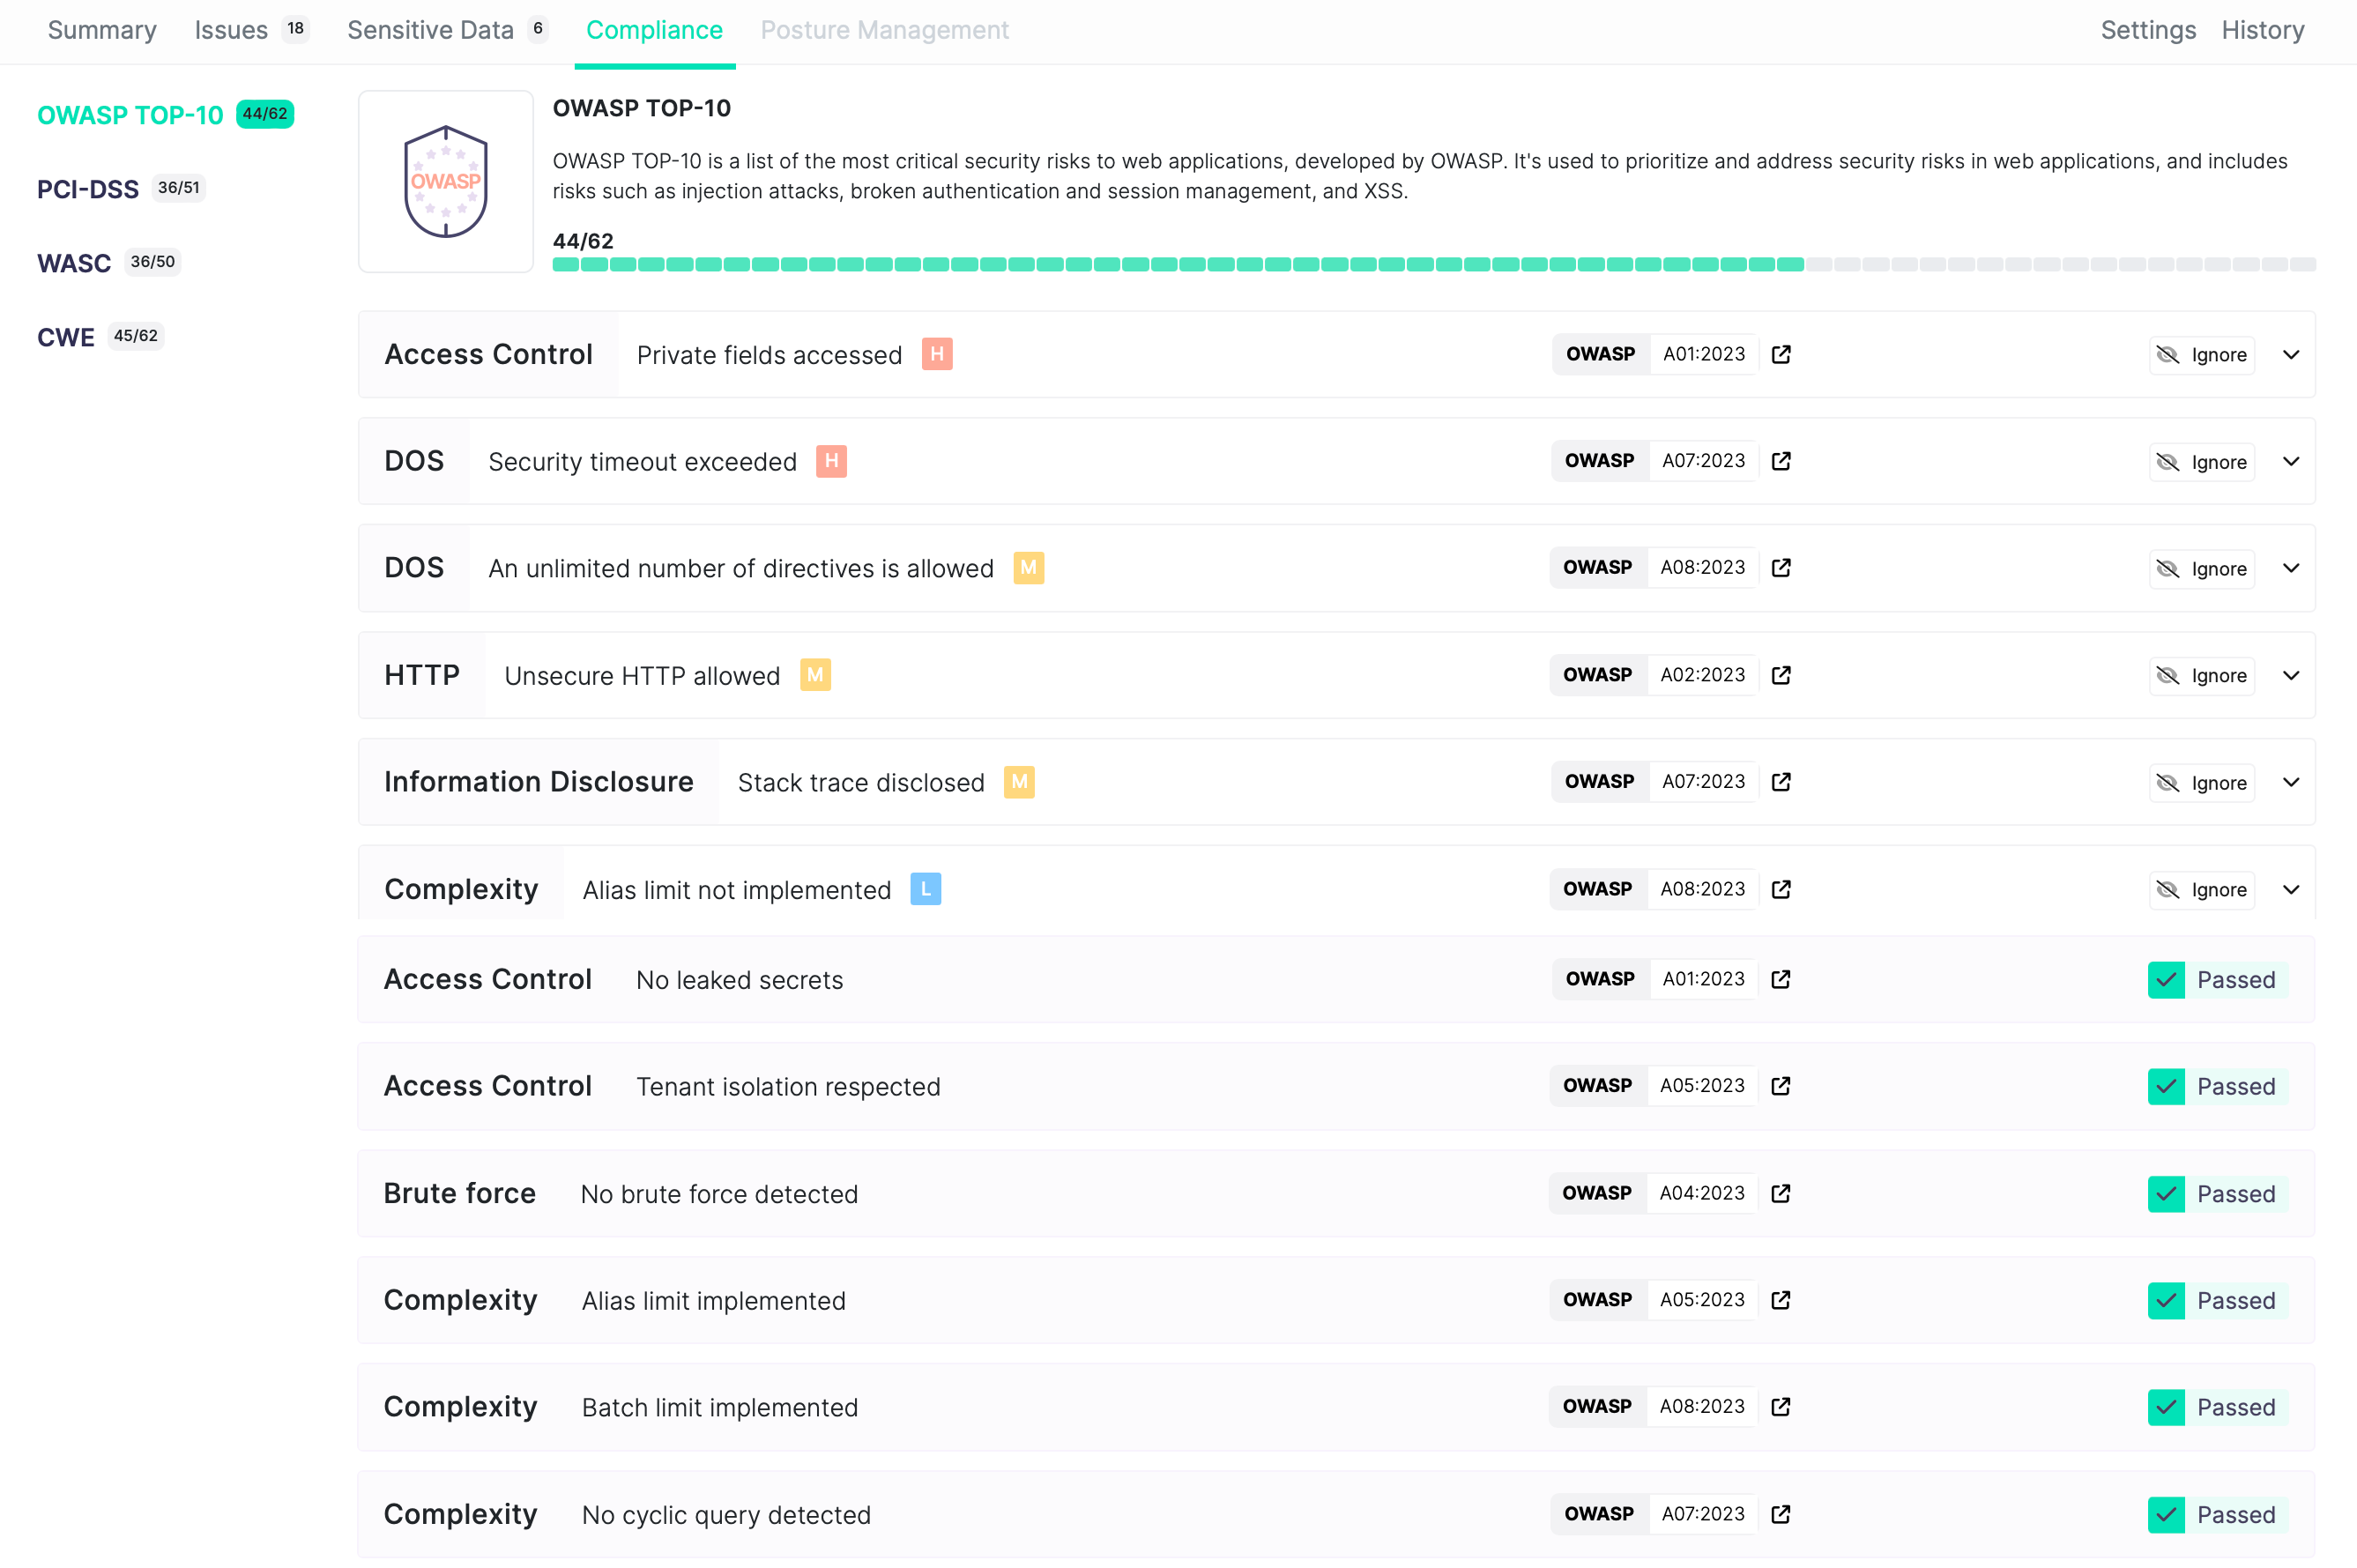Image resolution: width=2357 pixels, height=1568 pixels.
Task: Open external link for Batch limit implemented
Action: pyautogui.click(x=1782, y=1406)
